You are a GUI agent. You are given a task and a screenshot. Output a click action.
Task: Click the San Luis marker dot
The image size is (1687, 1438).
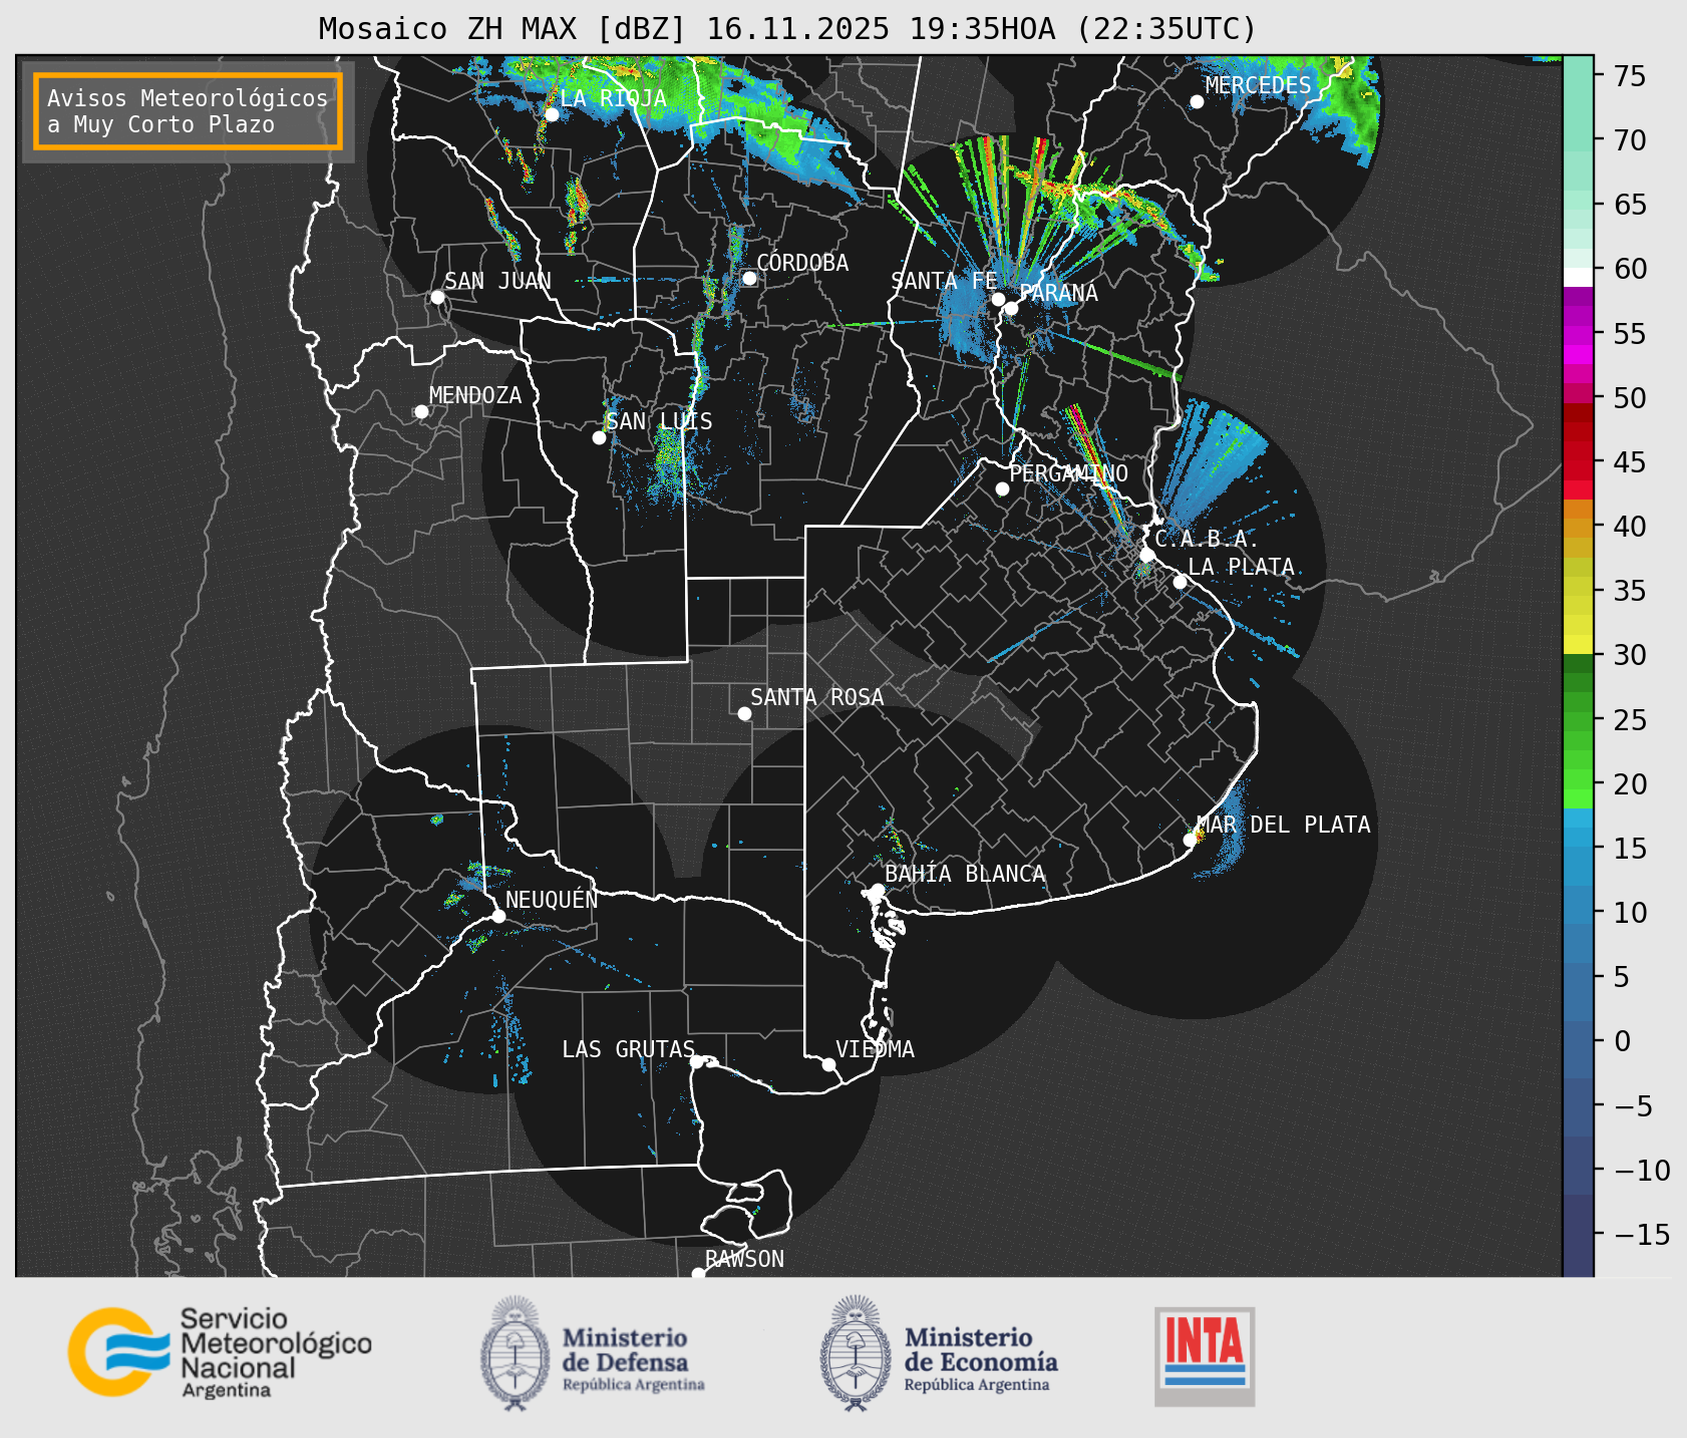coord(599,438)
